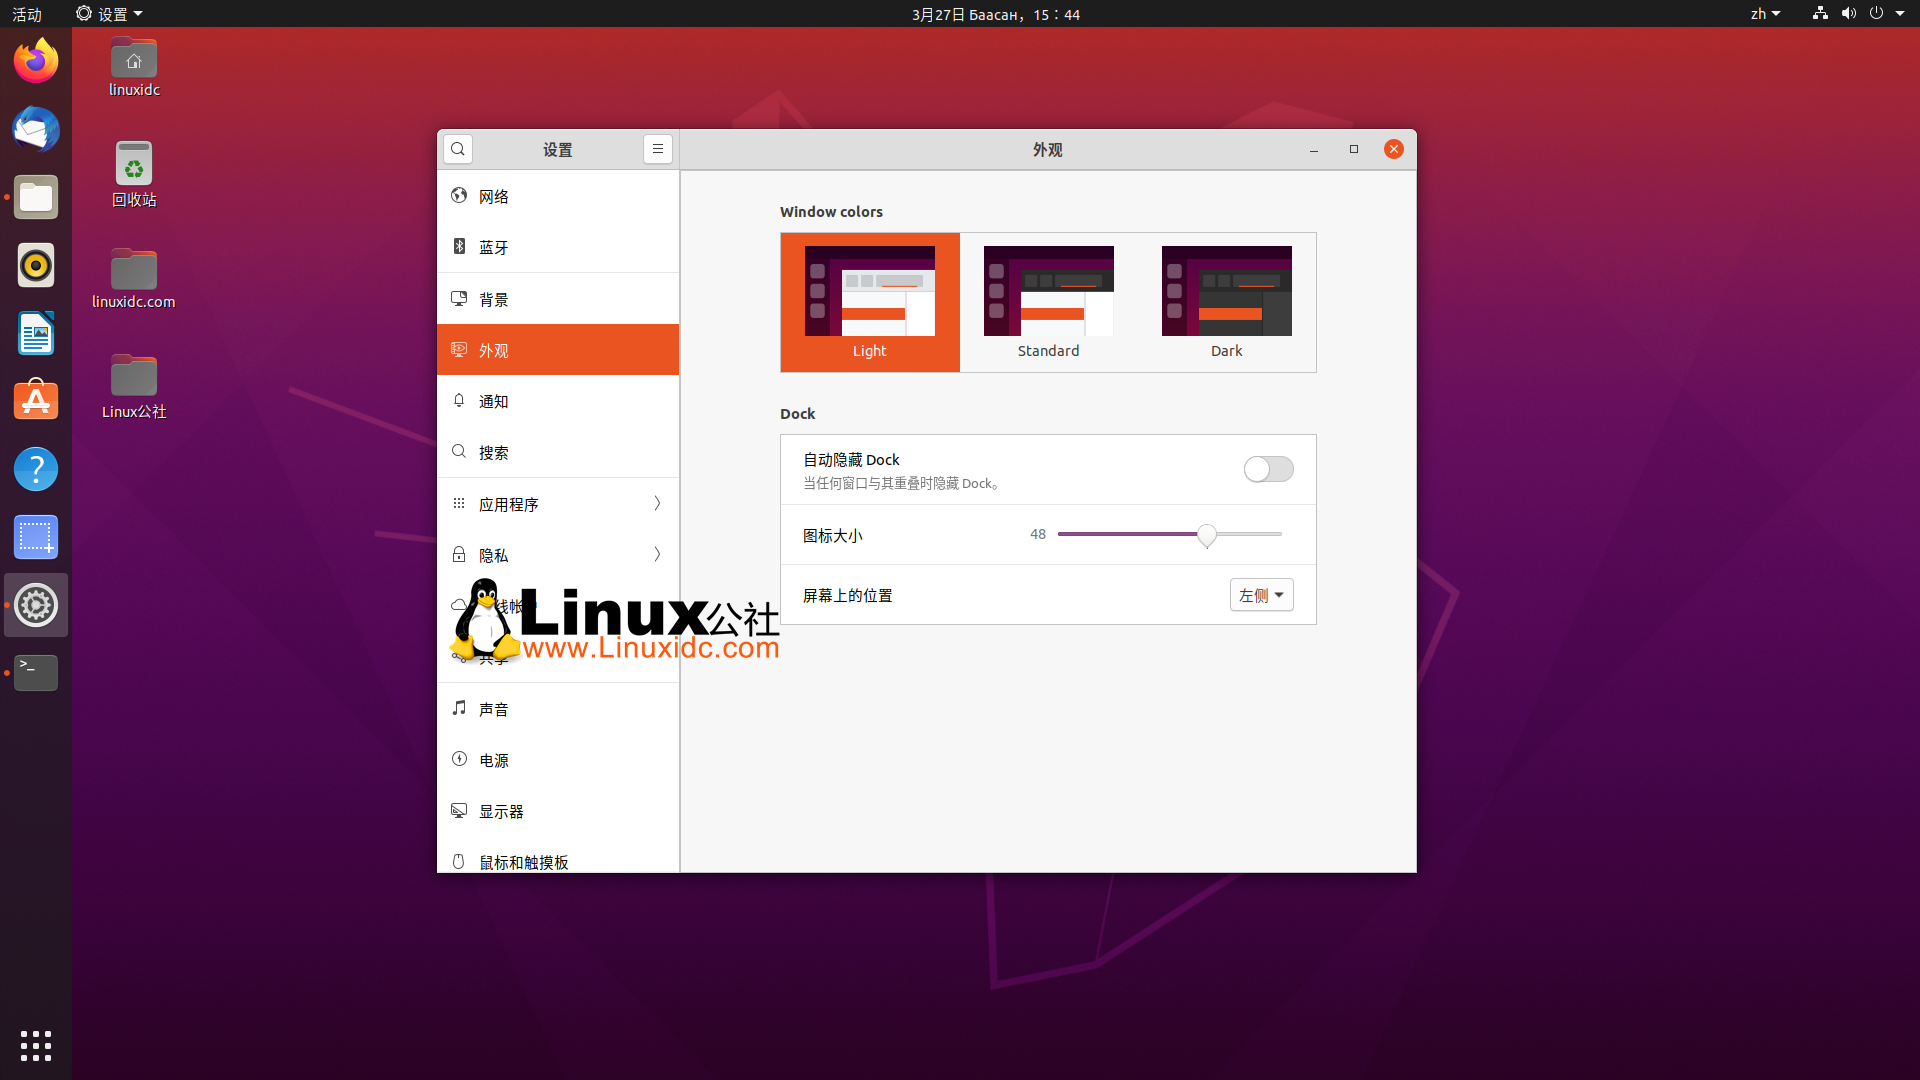Open the 声音 (Sound) settings panel

tap(494, 708)
